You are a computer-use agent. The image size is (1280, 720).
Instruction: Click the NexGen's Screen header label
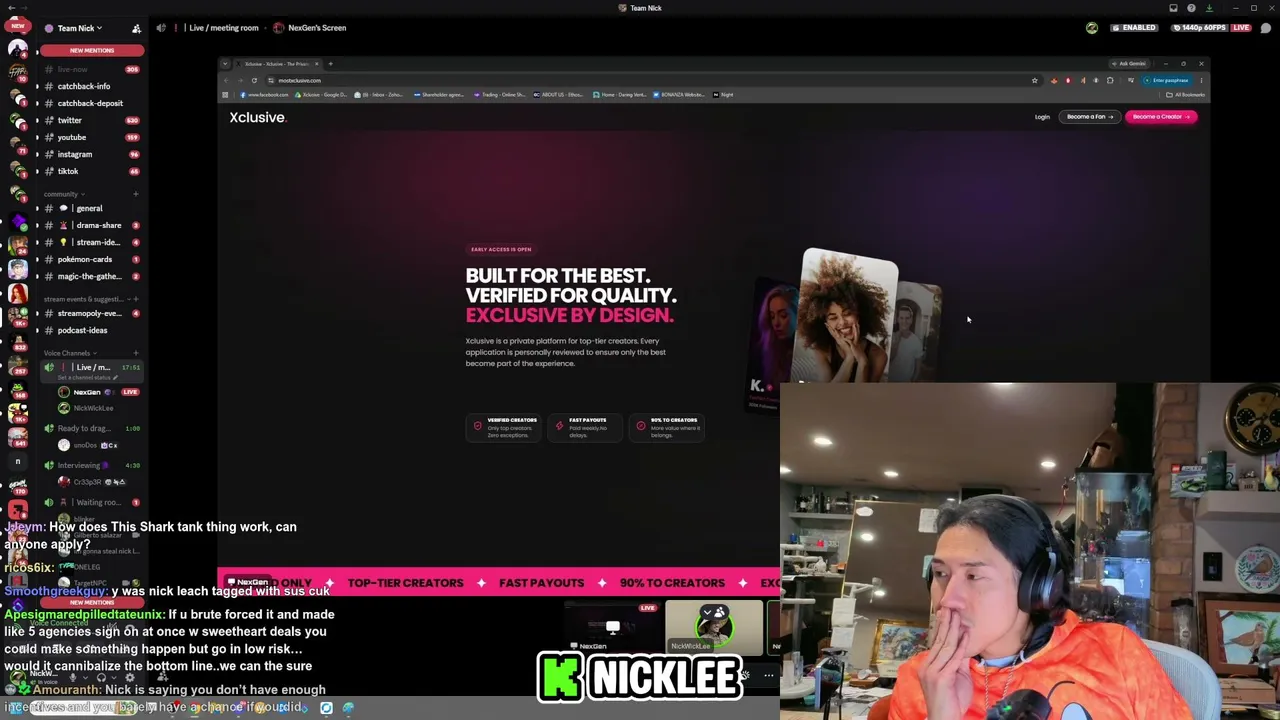click(x=309, y=28)
